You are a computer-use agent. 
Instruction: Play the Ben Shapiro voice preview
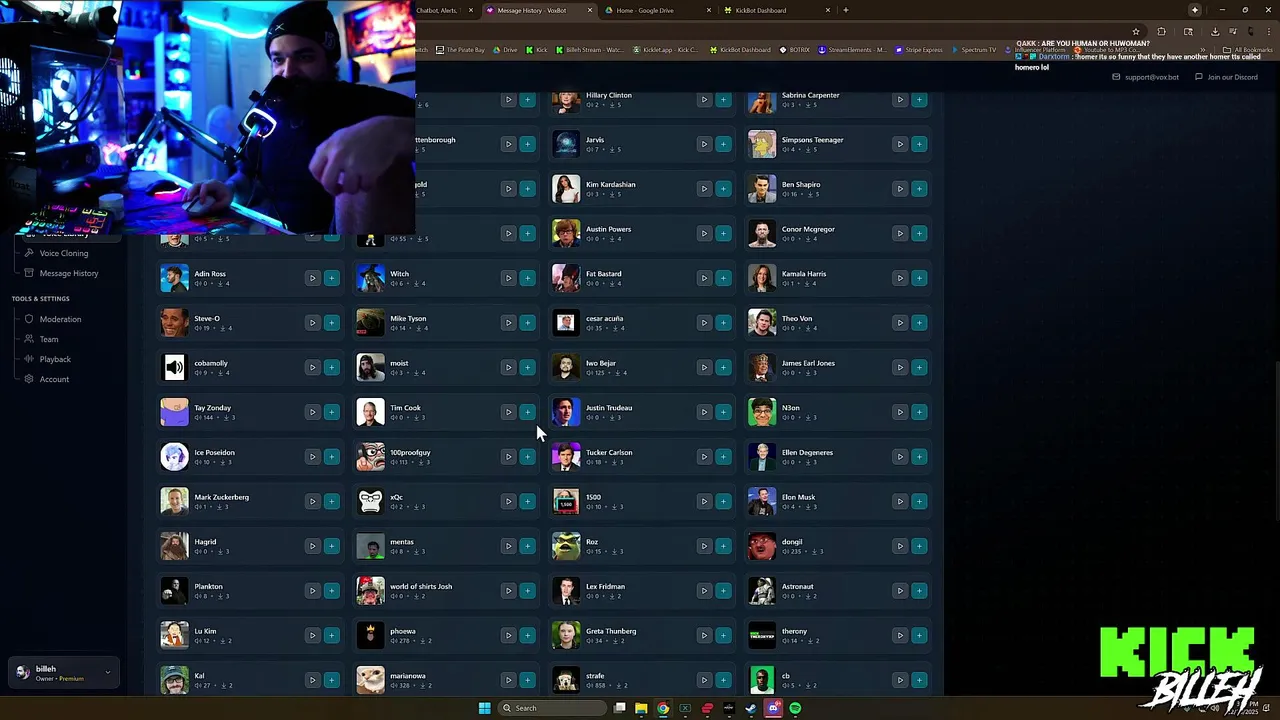pyautogui.click(x=900, y=189)
